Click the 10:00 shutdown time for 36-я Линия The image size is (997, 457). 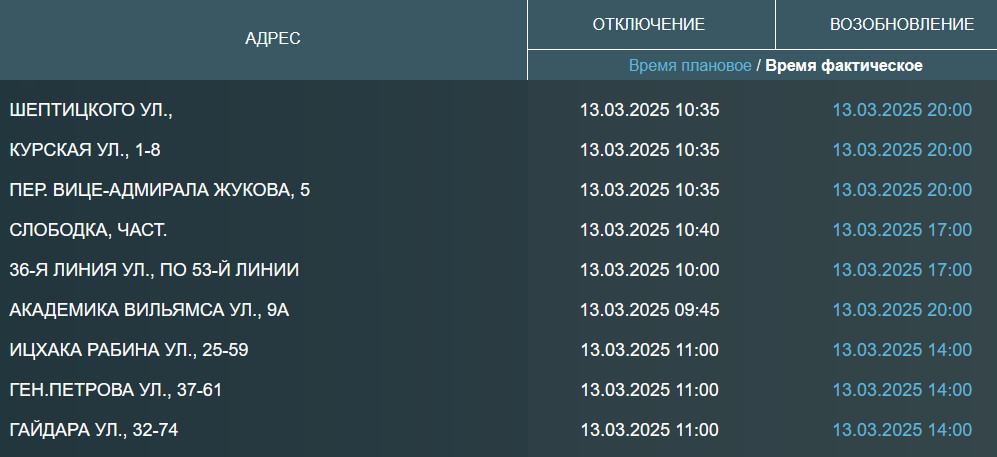tap(650, 270)
